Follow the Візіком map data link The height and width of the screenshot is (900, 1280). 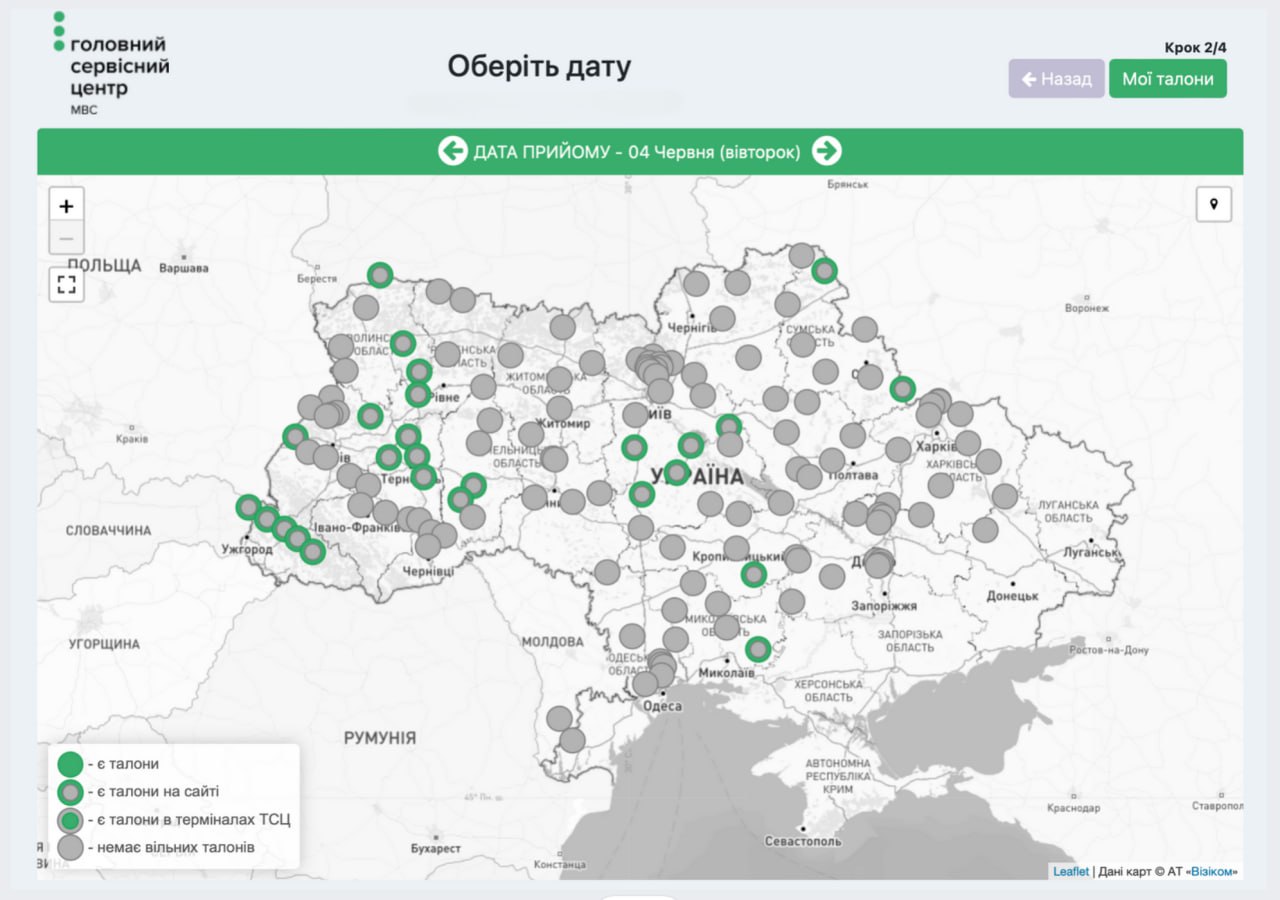click(1210, 872)
